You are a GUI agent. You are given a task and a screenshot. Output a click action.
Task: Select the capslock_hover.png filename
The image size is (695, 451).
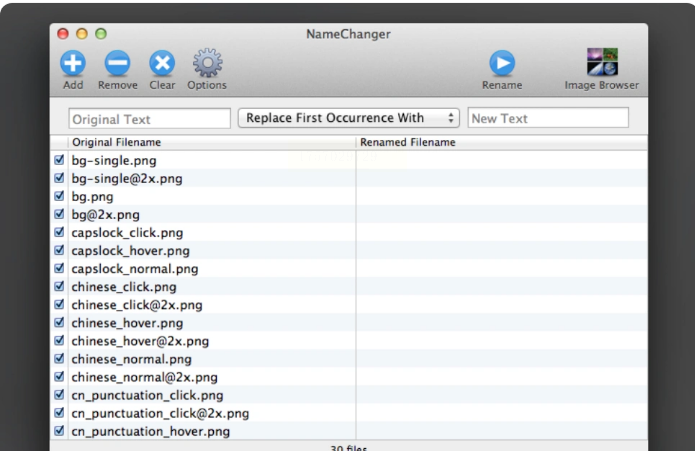(130, 251)
